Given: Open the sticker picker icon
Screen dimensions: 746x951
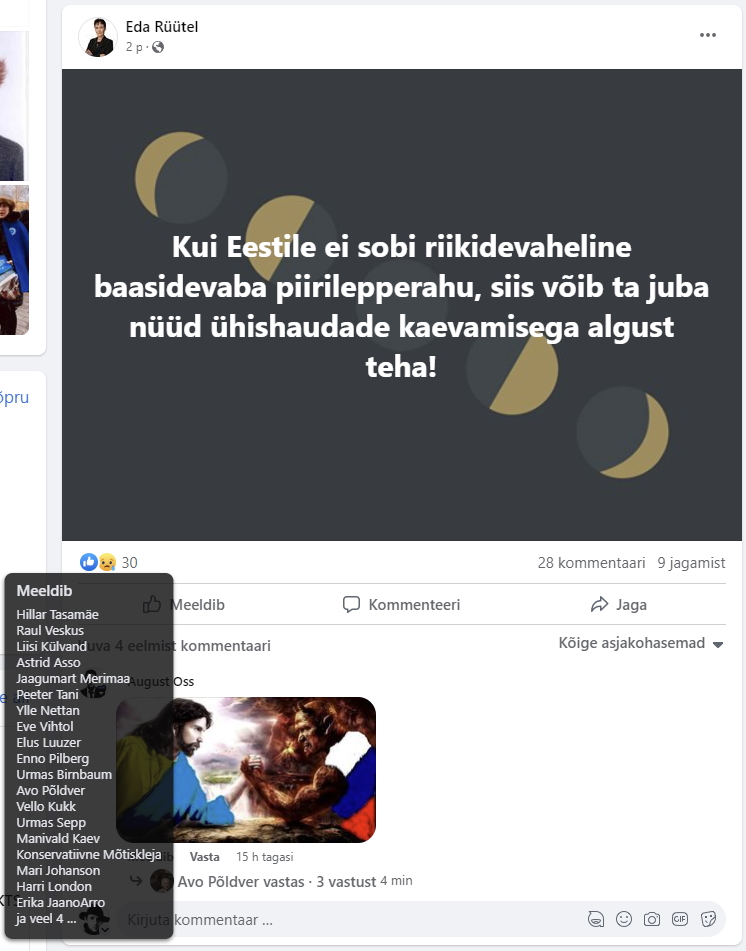Looking at the screenshot, I should click(x=708, y=919).
